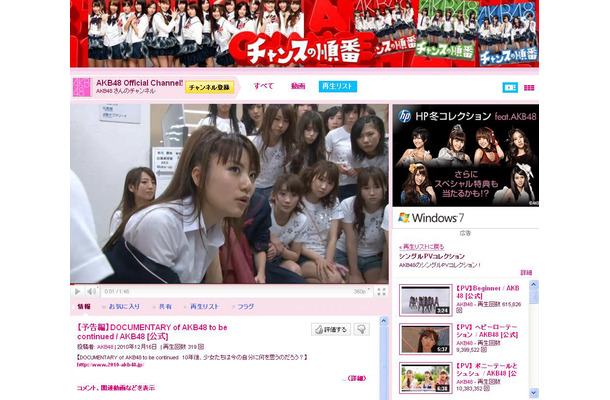Switch video player to fullscreen

(x=380, y=291)
